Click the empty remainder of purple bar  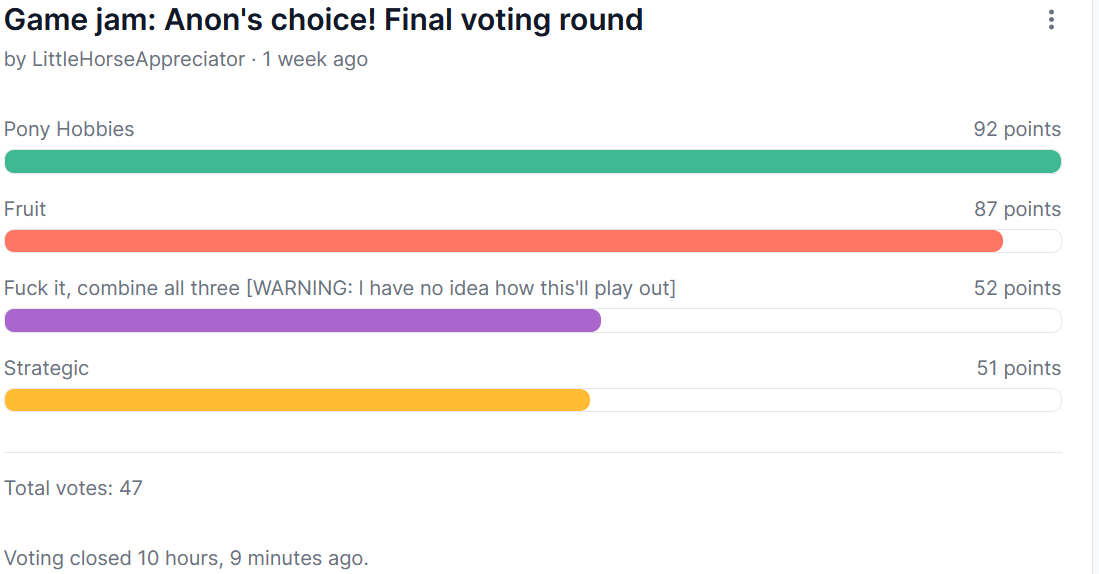click(831, 320)
